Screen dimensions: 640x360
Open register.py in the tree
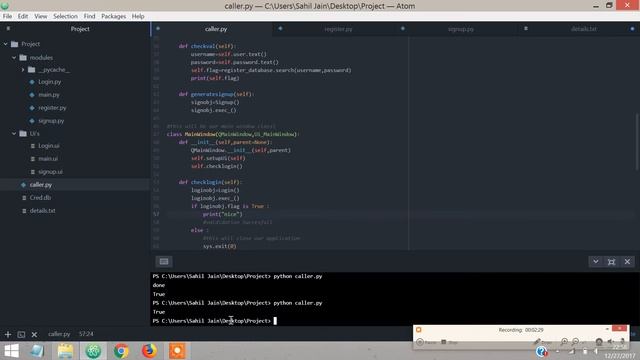[52, 108]
